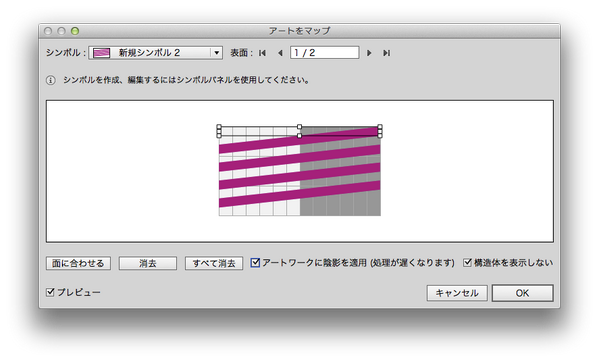Viewport: 599px width, 362px height.
Task: Click the top-center bounding box handle
Action: (x=300, y=127)
